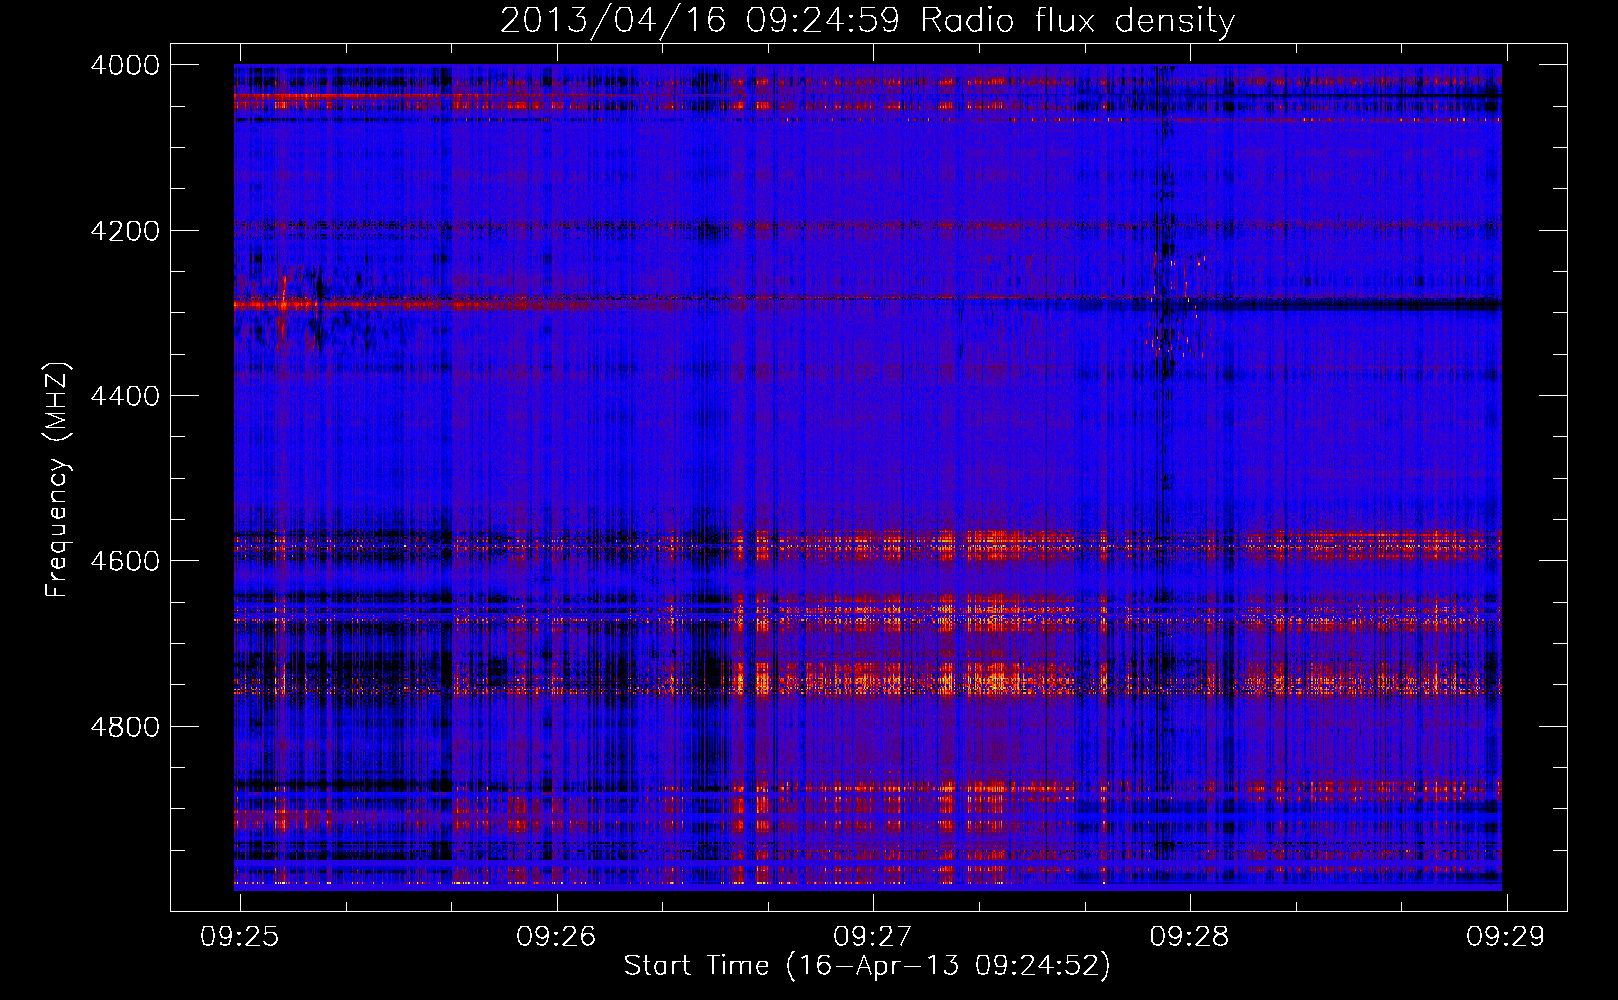
Task: Click the 09:29 time axis label
Action: [1506, 936]
